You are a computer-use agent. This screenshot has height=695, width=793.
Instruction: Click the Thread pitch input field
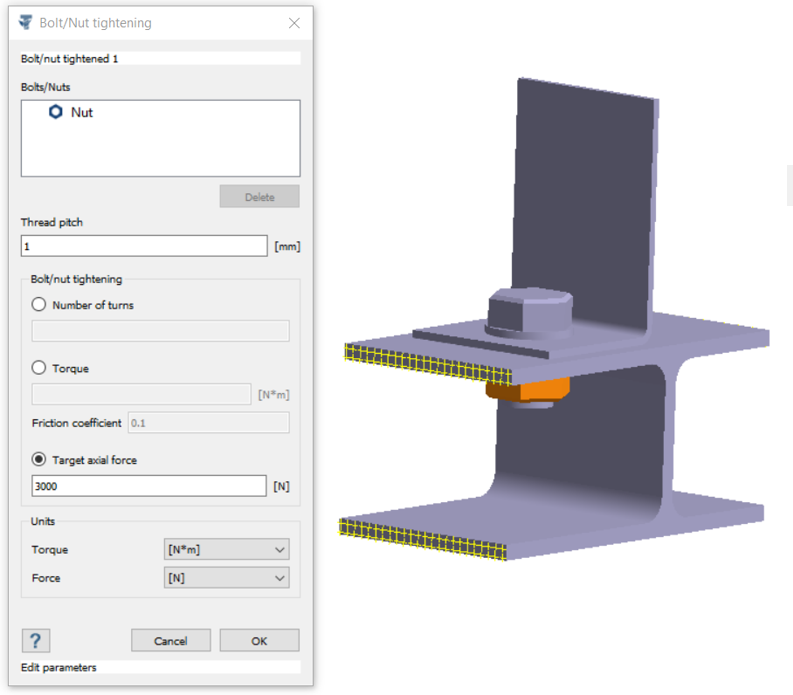144,246
